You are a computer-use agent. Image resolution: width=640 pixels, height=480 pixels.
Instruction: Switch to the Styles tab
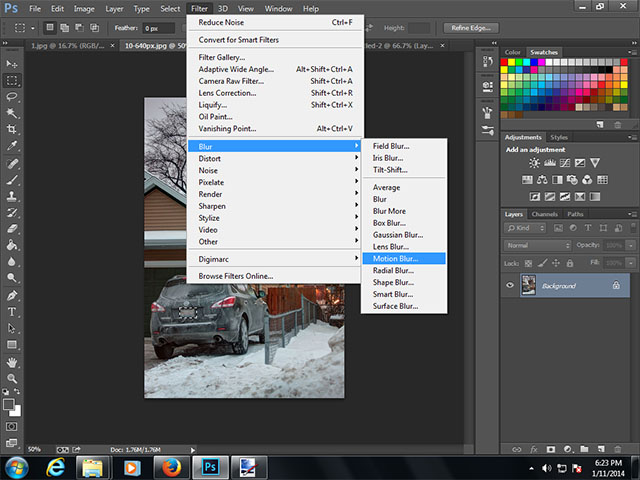[x=559, y=138]
